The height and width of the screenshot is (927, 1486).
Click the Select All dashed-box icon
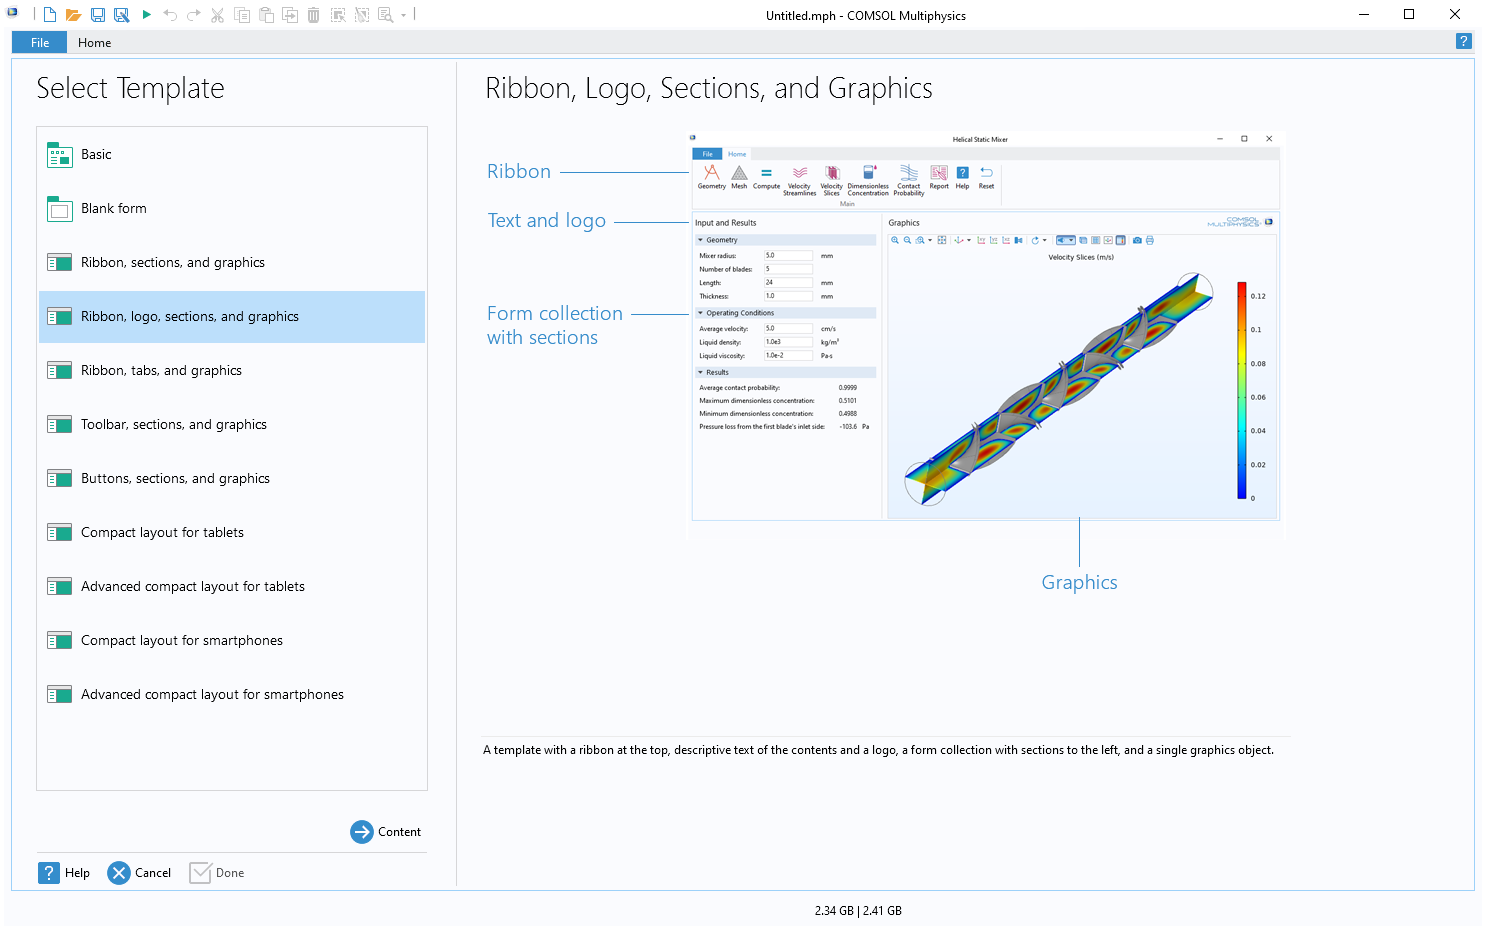pos(338,15)
